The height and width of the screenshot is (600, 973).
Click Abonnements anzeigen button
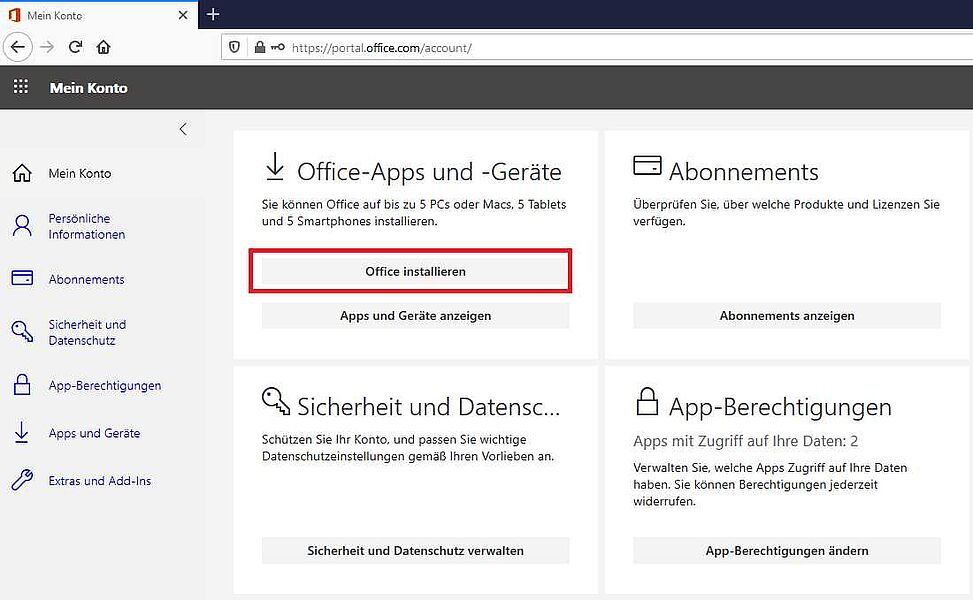(787, 316)
